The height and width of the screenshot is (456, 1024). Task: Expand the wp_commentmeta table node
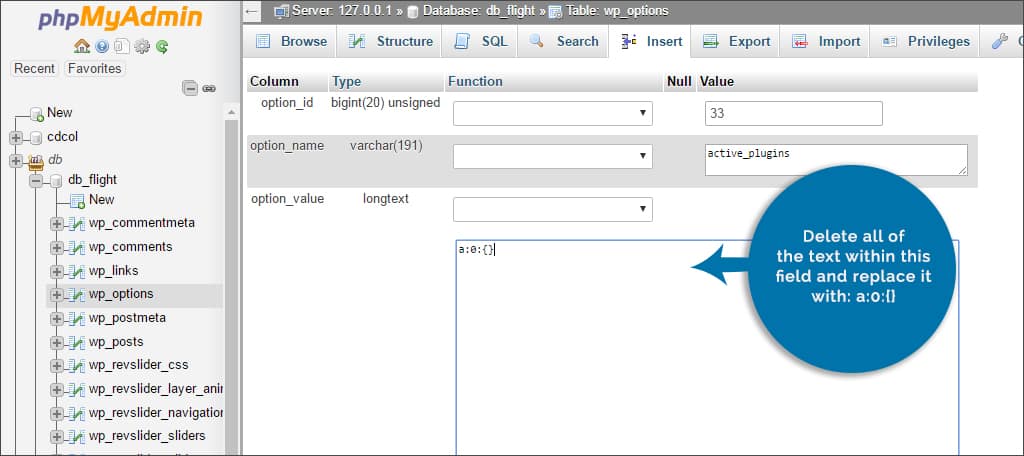click(57, 224)
